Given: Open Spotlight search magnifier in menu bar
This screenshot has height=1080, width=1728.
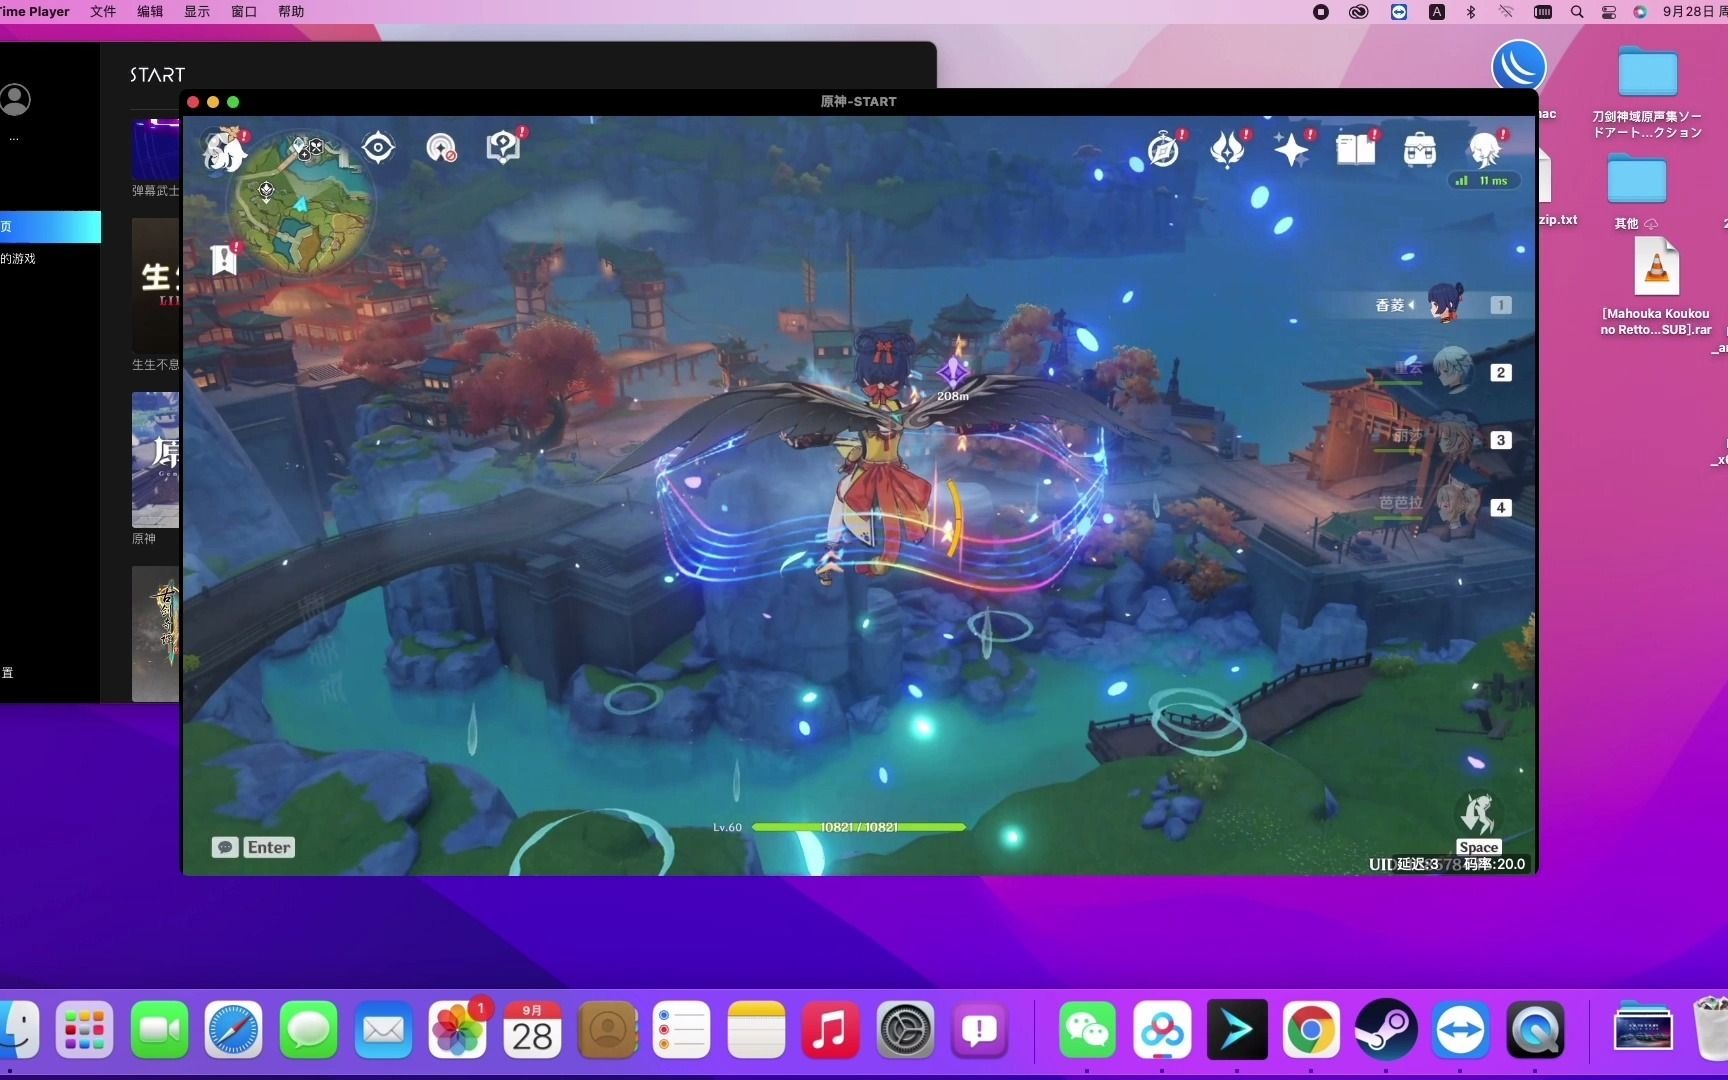Looking at the screenshot, I should click(1577, 12).
